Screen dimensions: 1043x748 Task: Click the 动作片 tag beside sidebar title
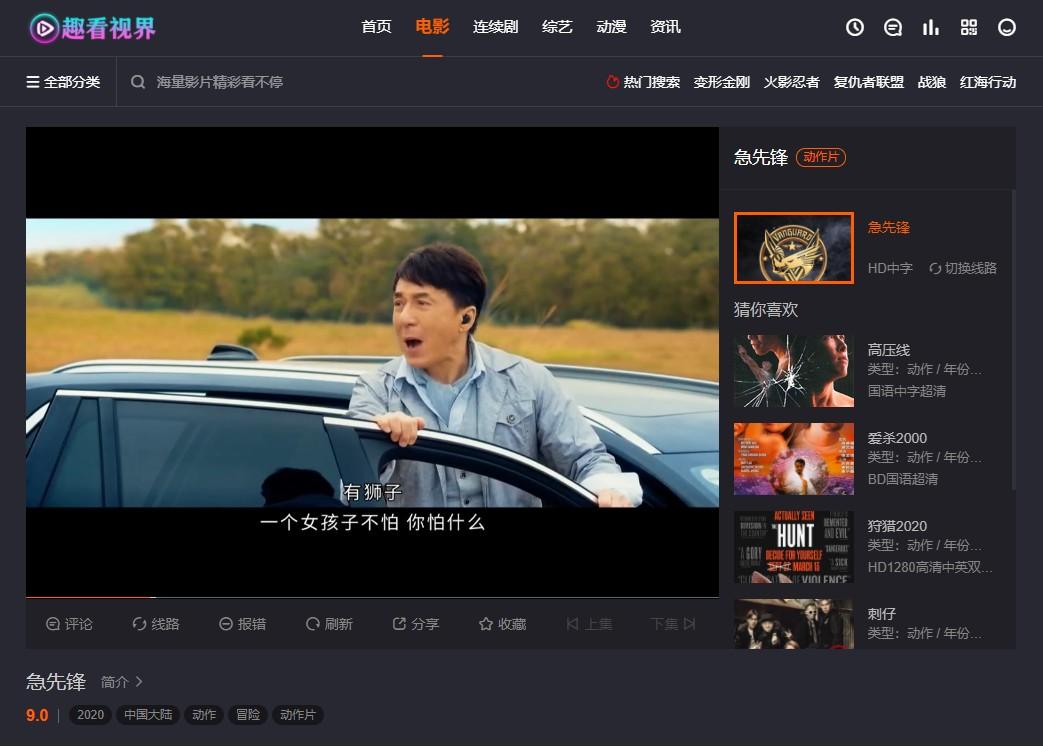(821, 157)
